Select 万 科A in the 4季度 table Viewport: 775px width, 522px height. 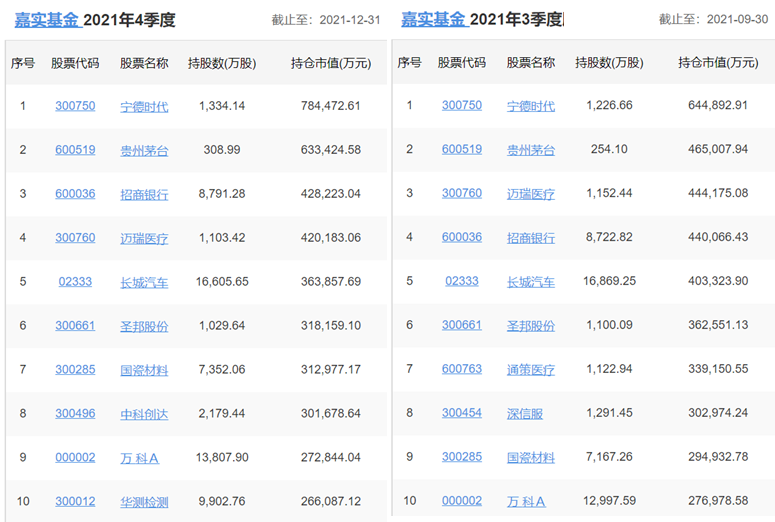pos(140,458)
